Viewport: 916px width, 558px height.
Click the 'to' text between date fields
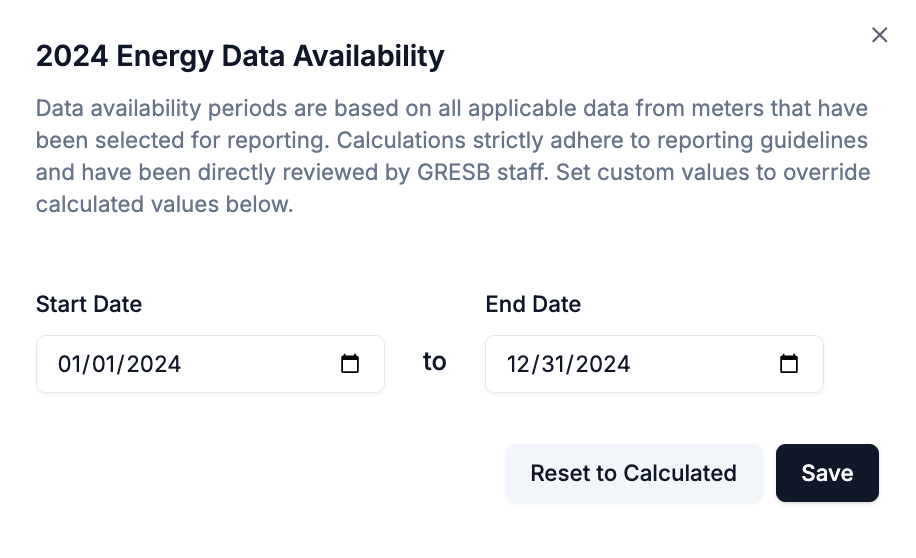(434, 362)
